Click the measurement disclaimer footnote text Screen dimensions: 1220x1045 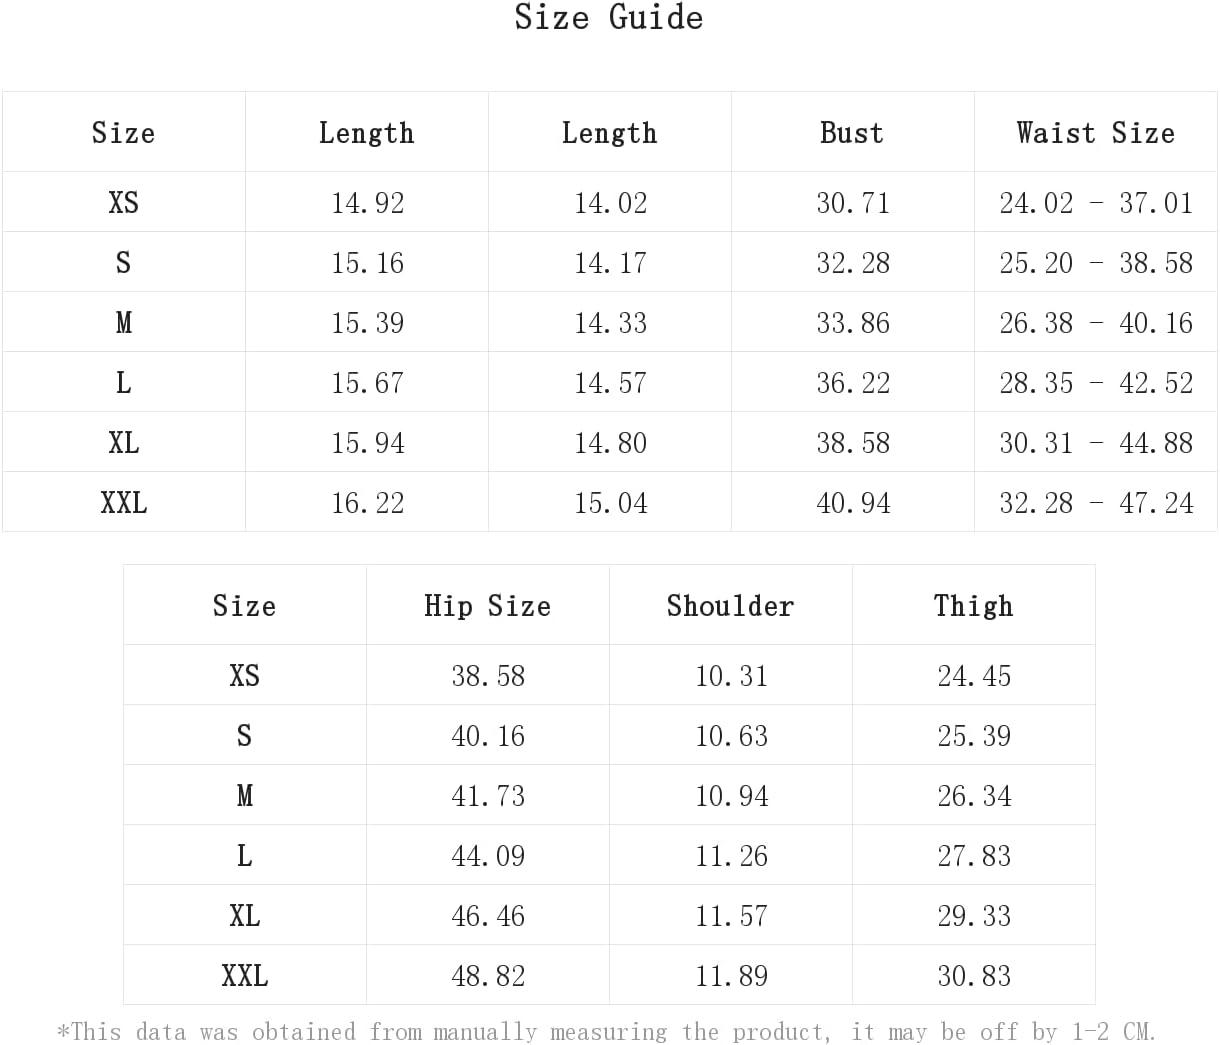pyautogui.click(x=607, y=1031)
